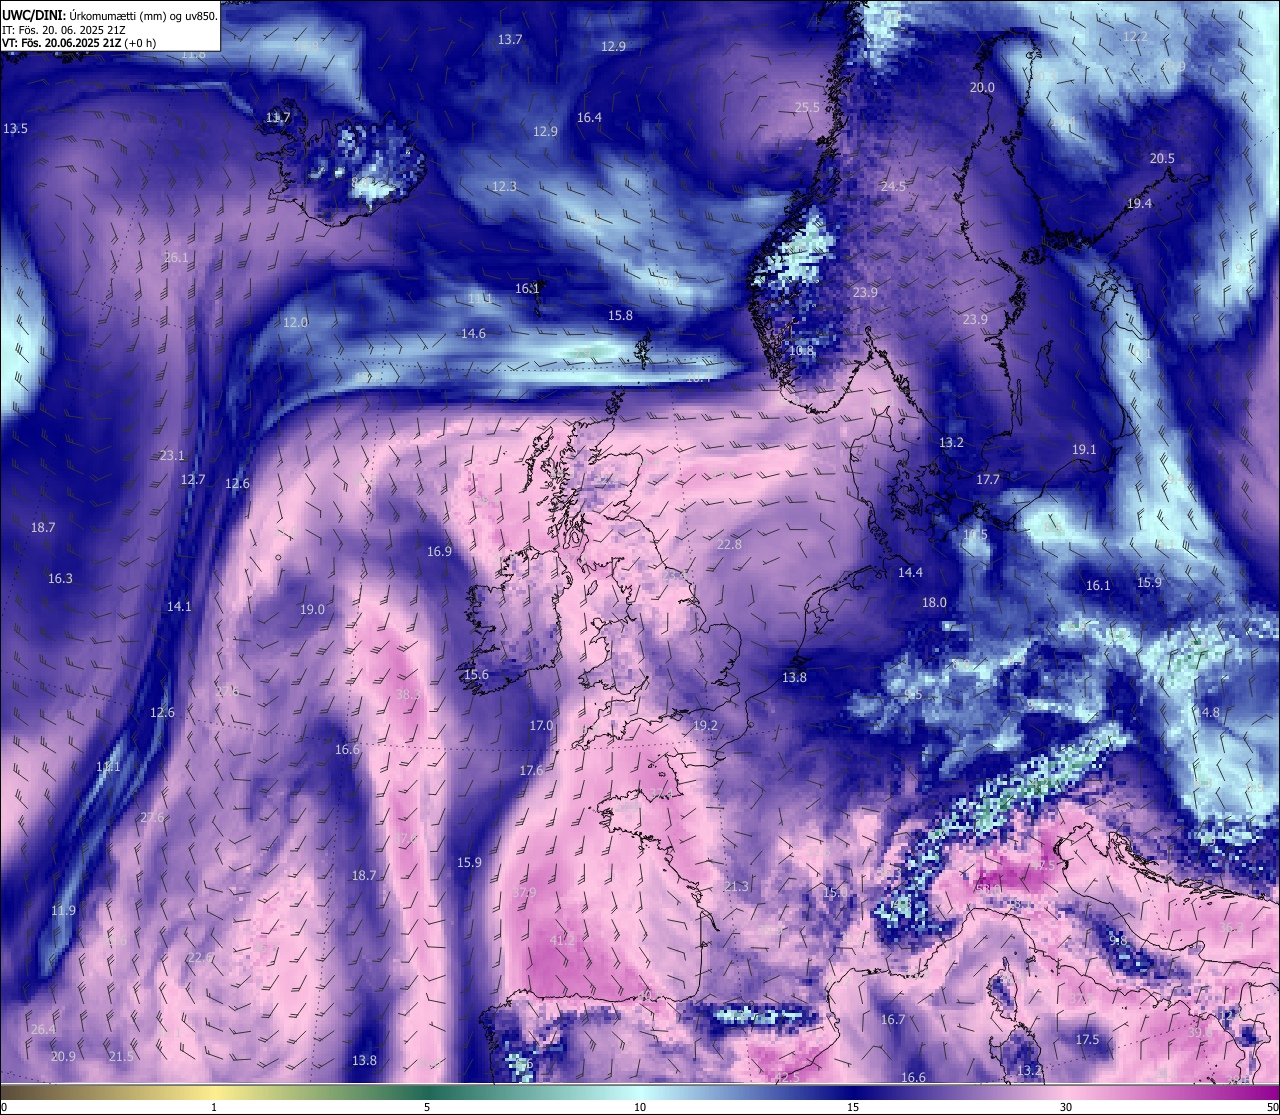Click the 26.4 value label
This screenshot has width=1280, height=1115.
43,1029
